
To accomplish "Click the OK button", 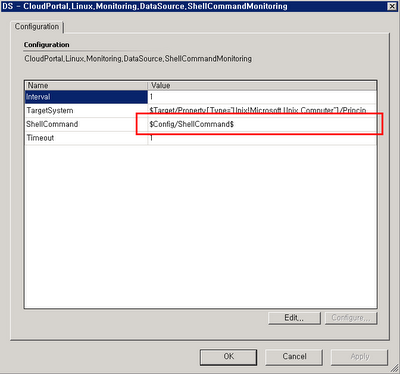I will pyautogui.click(x=229, y=357).
